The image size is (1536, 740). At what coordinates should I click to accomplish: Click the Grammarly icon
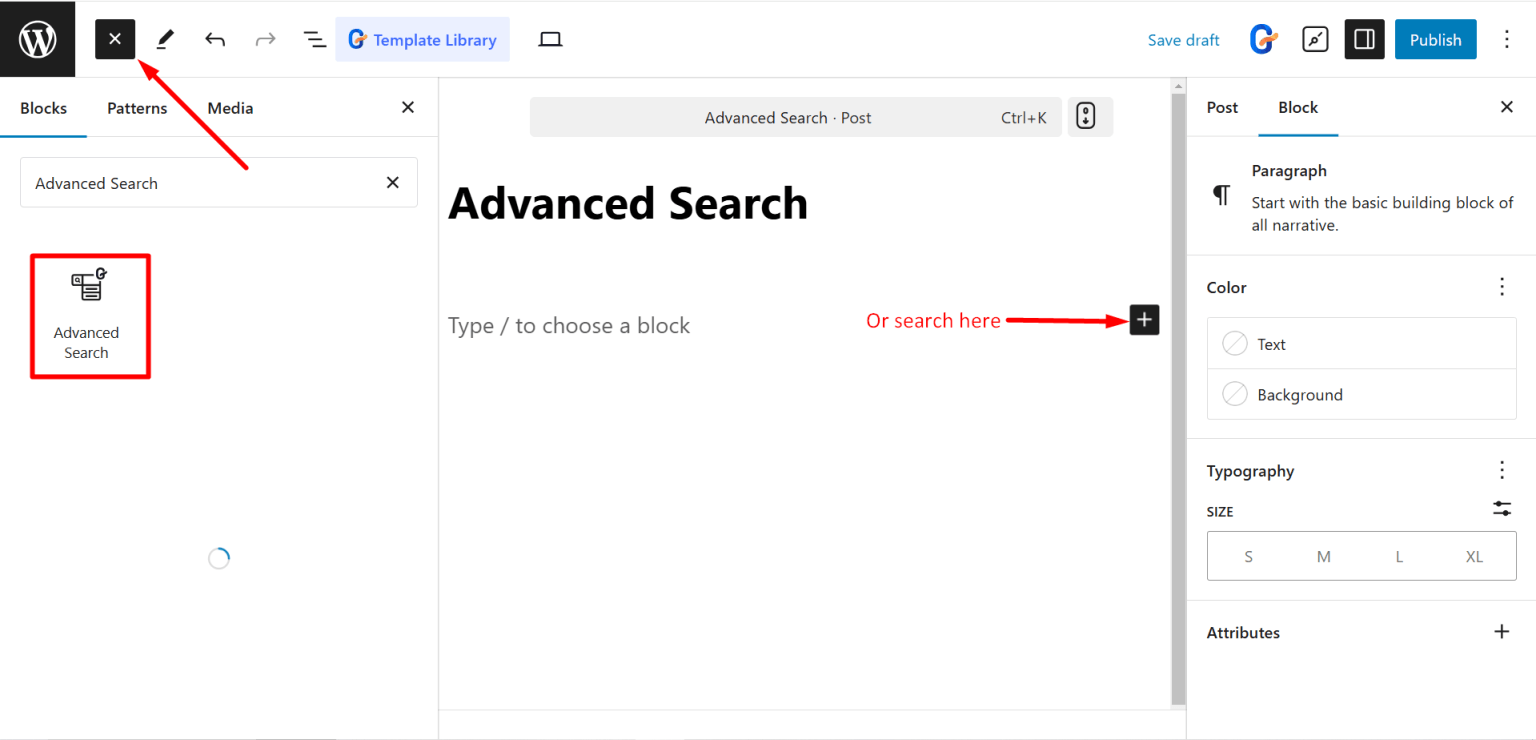(x=1262, y=39)
